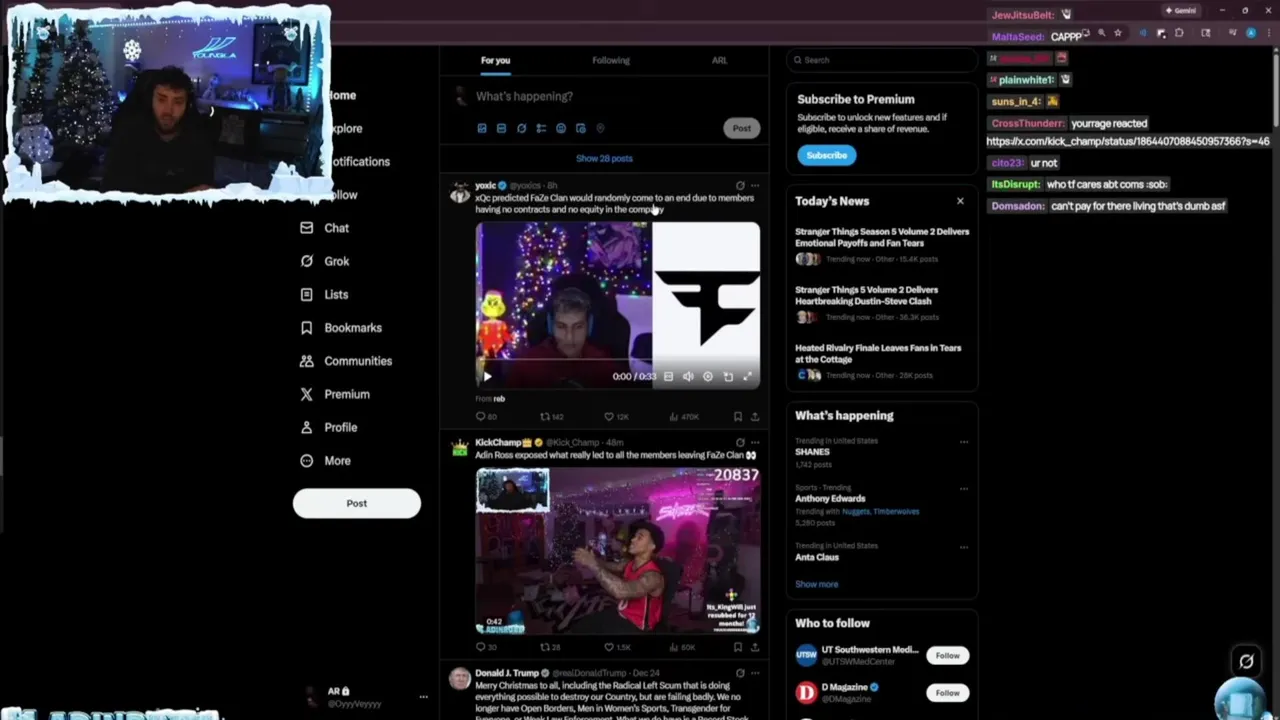
Task: Switch to the Following tab
Action: click(x=610, y=60)
